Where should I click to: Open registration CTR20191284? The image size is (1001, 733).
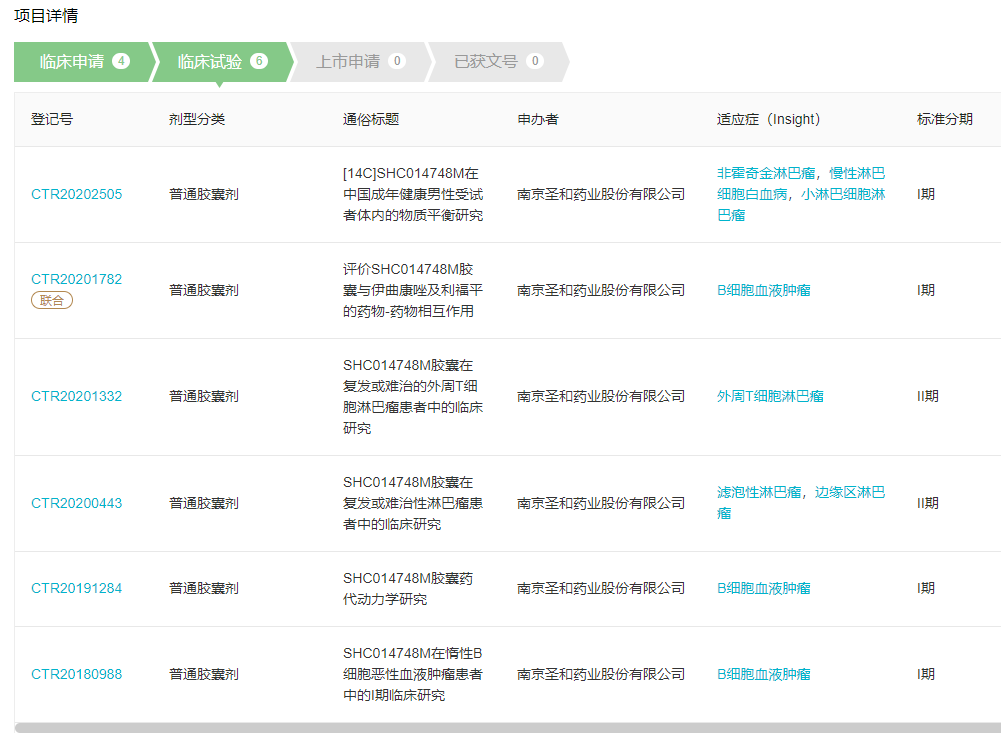pyautogui.click(x=77, y=588)
